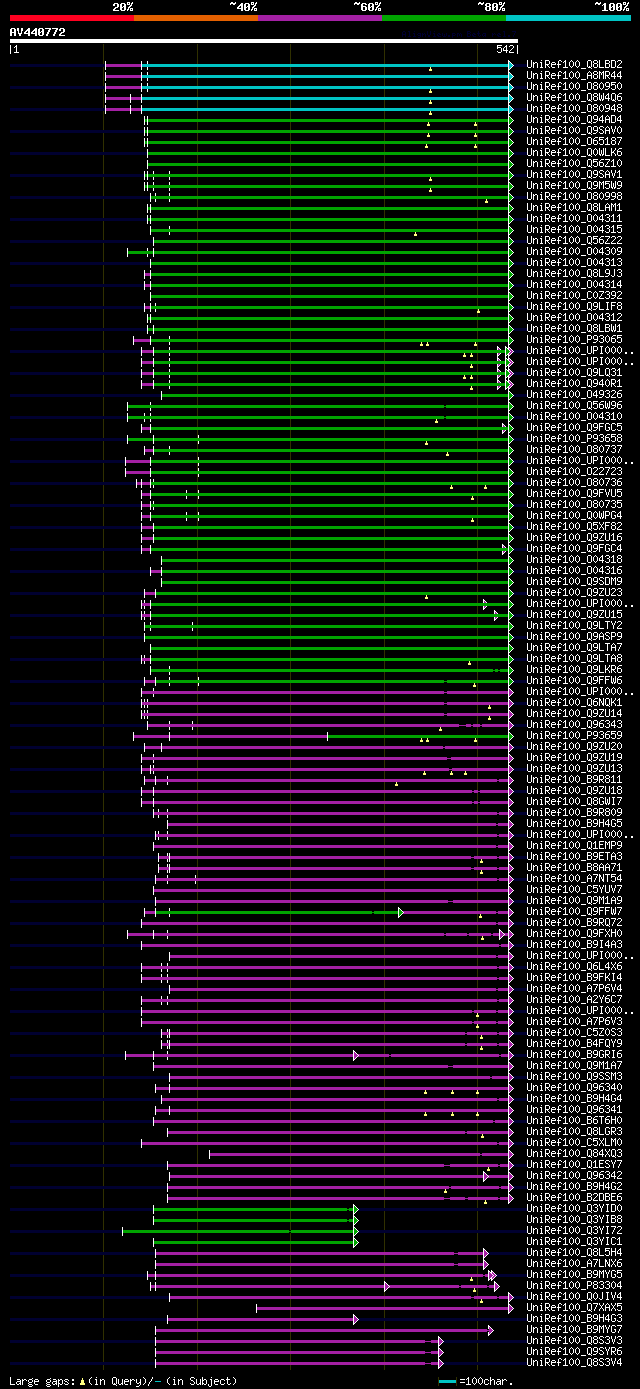Click label UniRef100_O65187
The image size is (640, 1389).
(x=574, y=142)
